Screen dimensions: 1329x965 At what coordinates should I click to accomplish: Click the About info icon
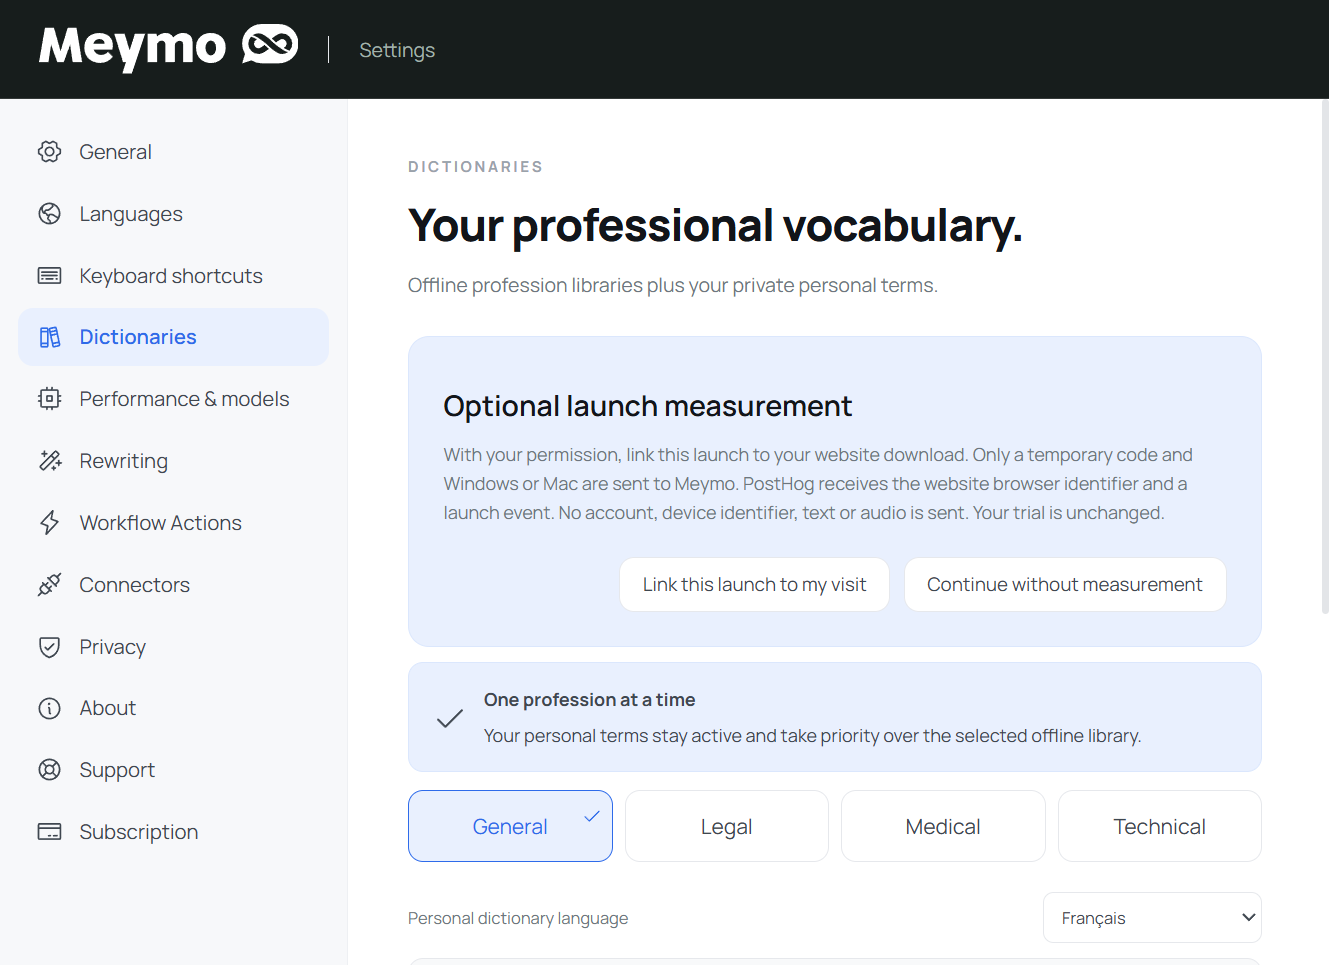click(x=49, y=708)
